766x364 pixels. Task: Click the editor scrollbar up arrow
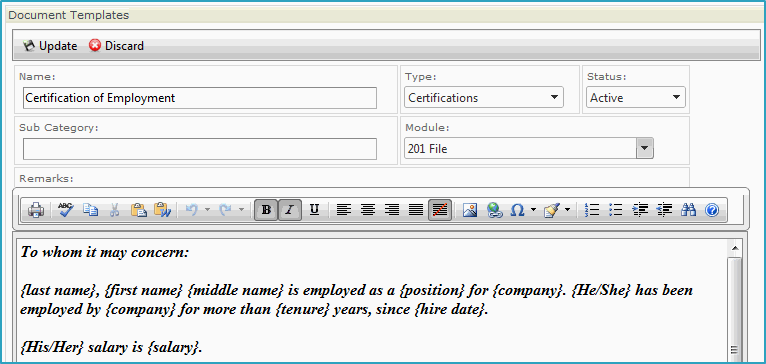coord(734,249)
